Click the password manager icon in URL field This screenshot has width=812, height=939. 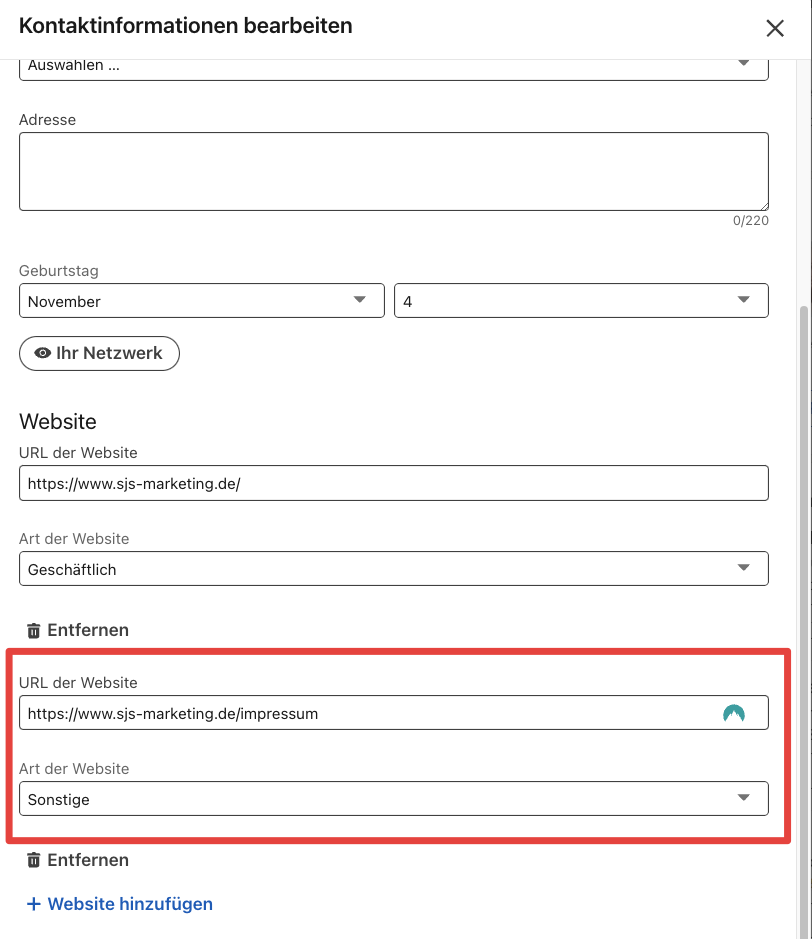click(x=734, y=713)
